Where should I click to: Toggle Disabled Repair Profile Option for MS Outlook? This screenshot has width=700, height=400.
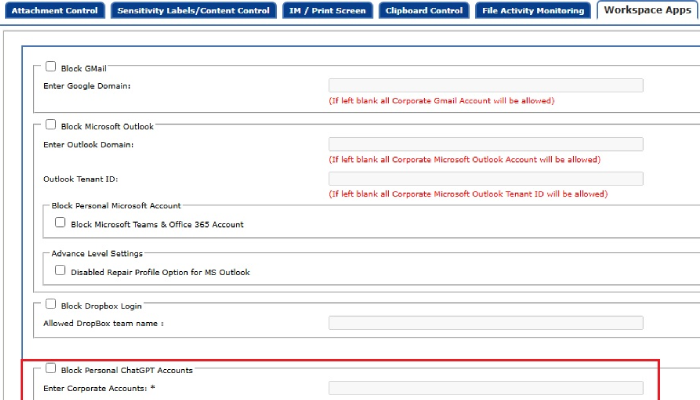(61, 270)
